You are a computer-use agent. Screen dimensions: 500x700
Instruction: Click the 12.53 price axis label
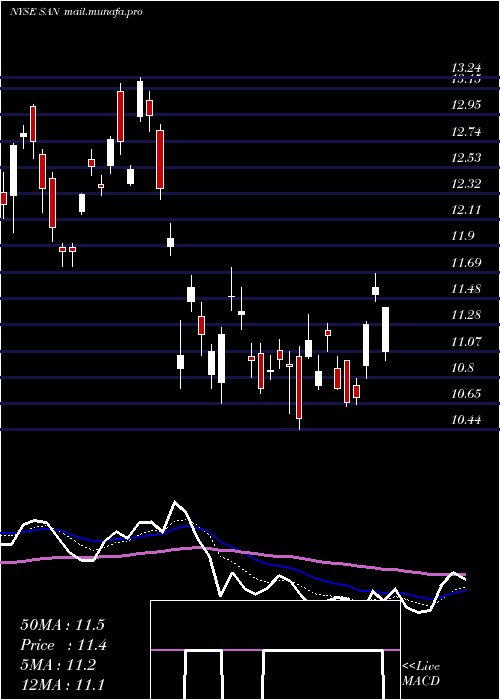point(466,158)
